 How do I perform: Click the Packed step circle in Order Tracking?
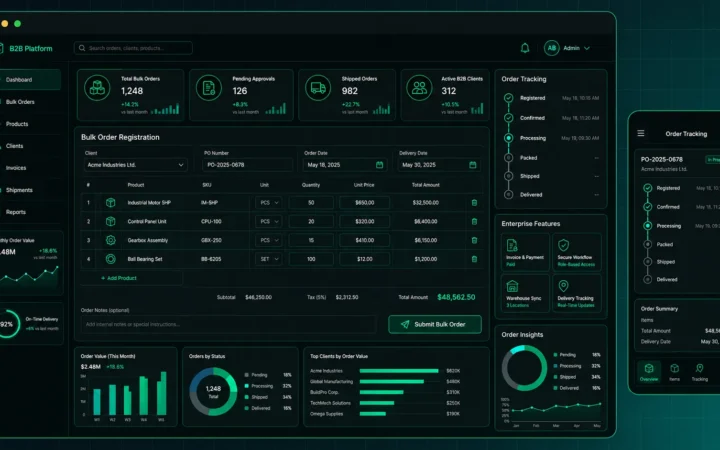coord(508,158)
